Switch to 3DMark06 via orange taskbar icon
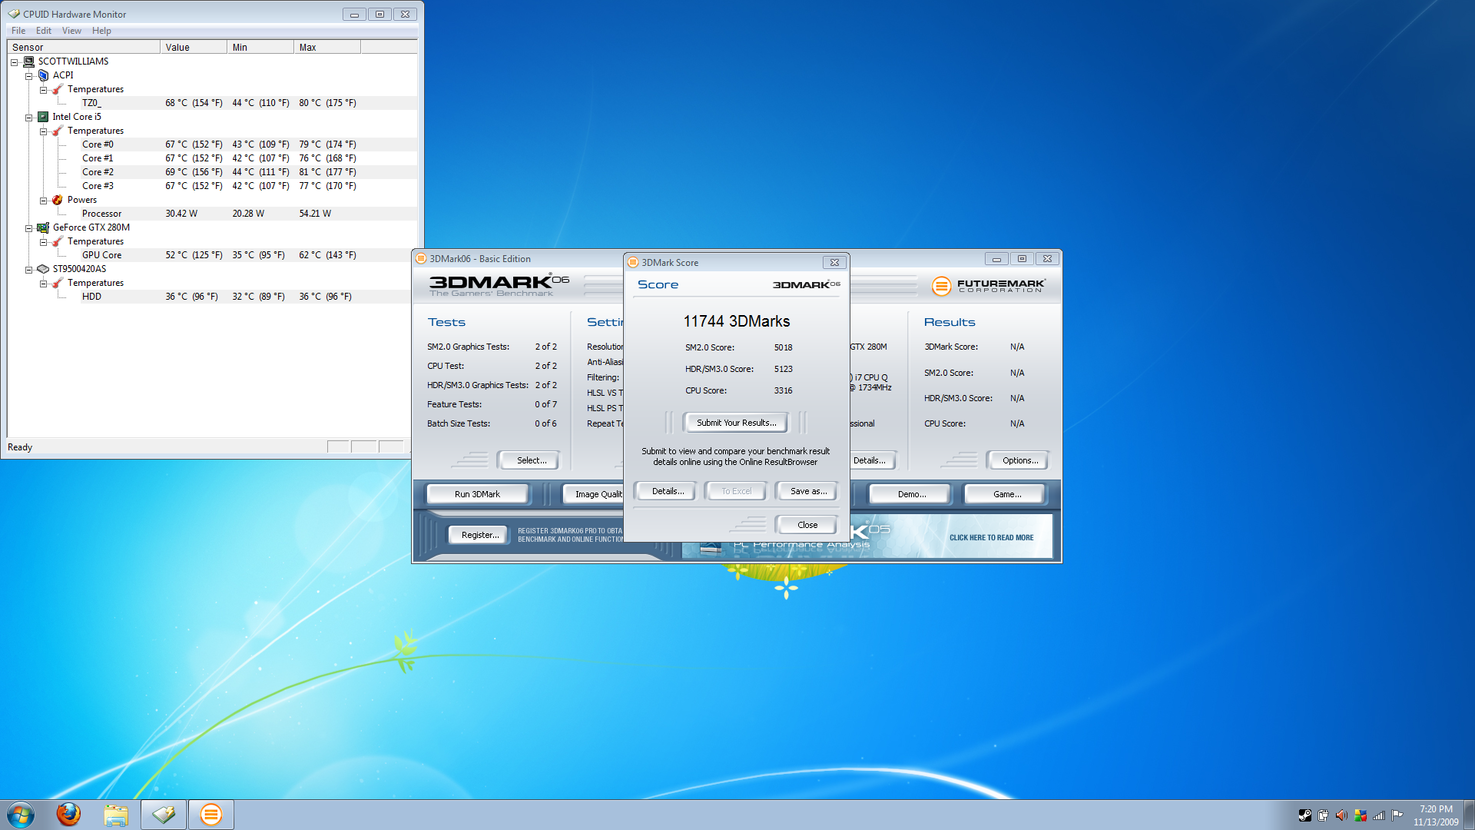 211,814
